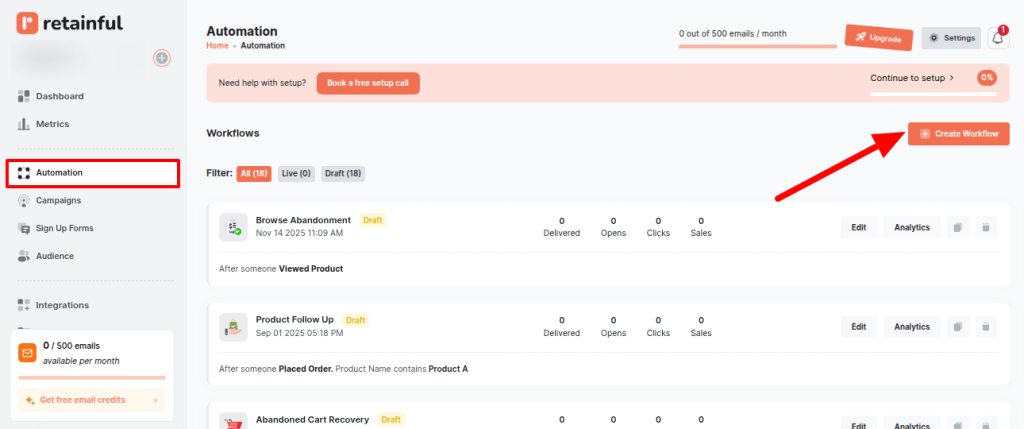Delete the Browse Abandonment workflow
Viewport: 1024px width, 429px height.
[x=986, y=227]
